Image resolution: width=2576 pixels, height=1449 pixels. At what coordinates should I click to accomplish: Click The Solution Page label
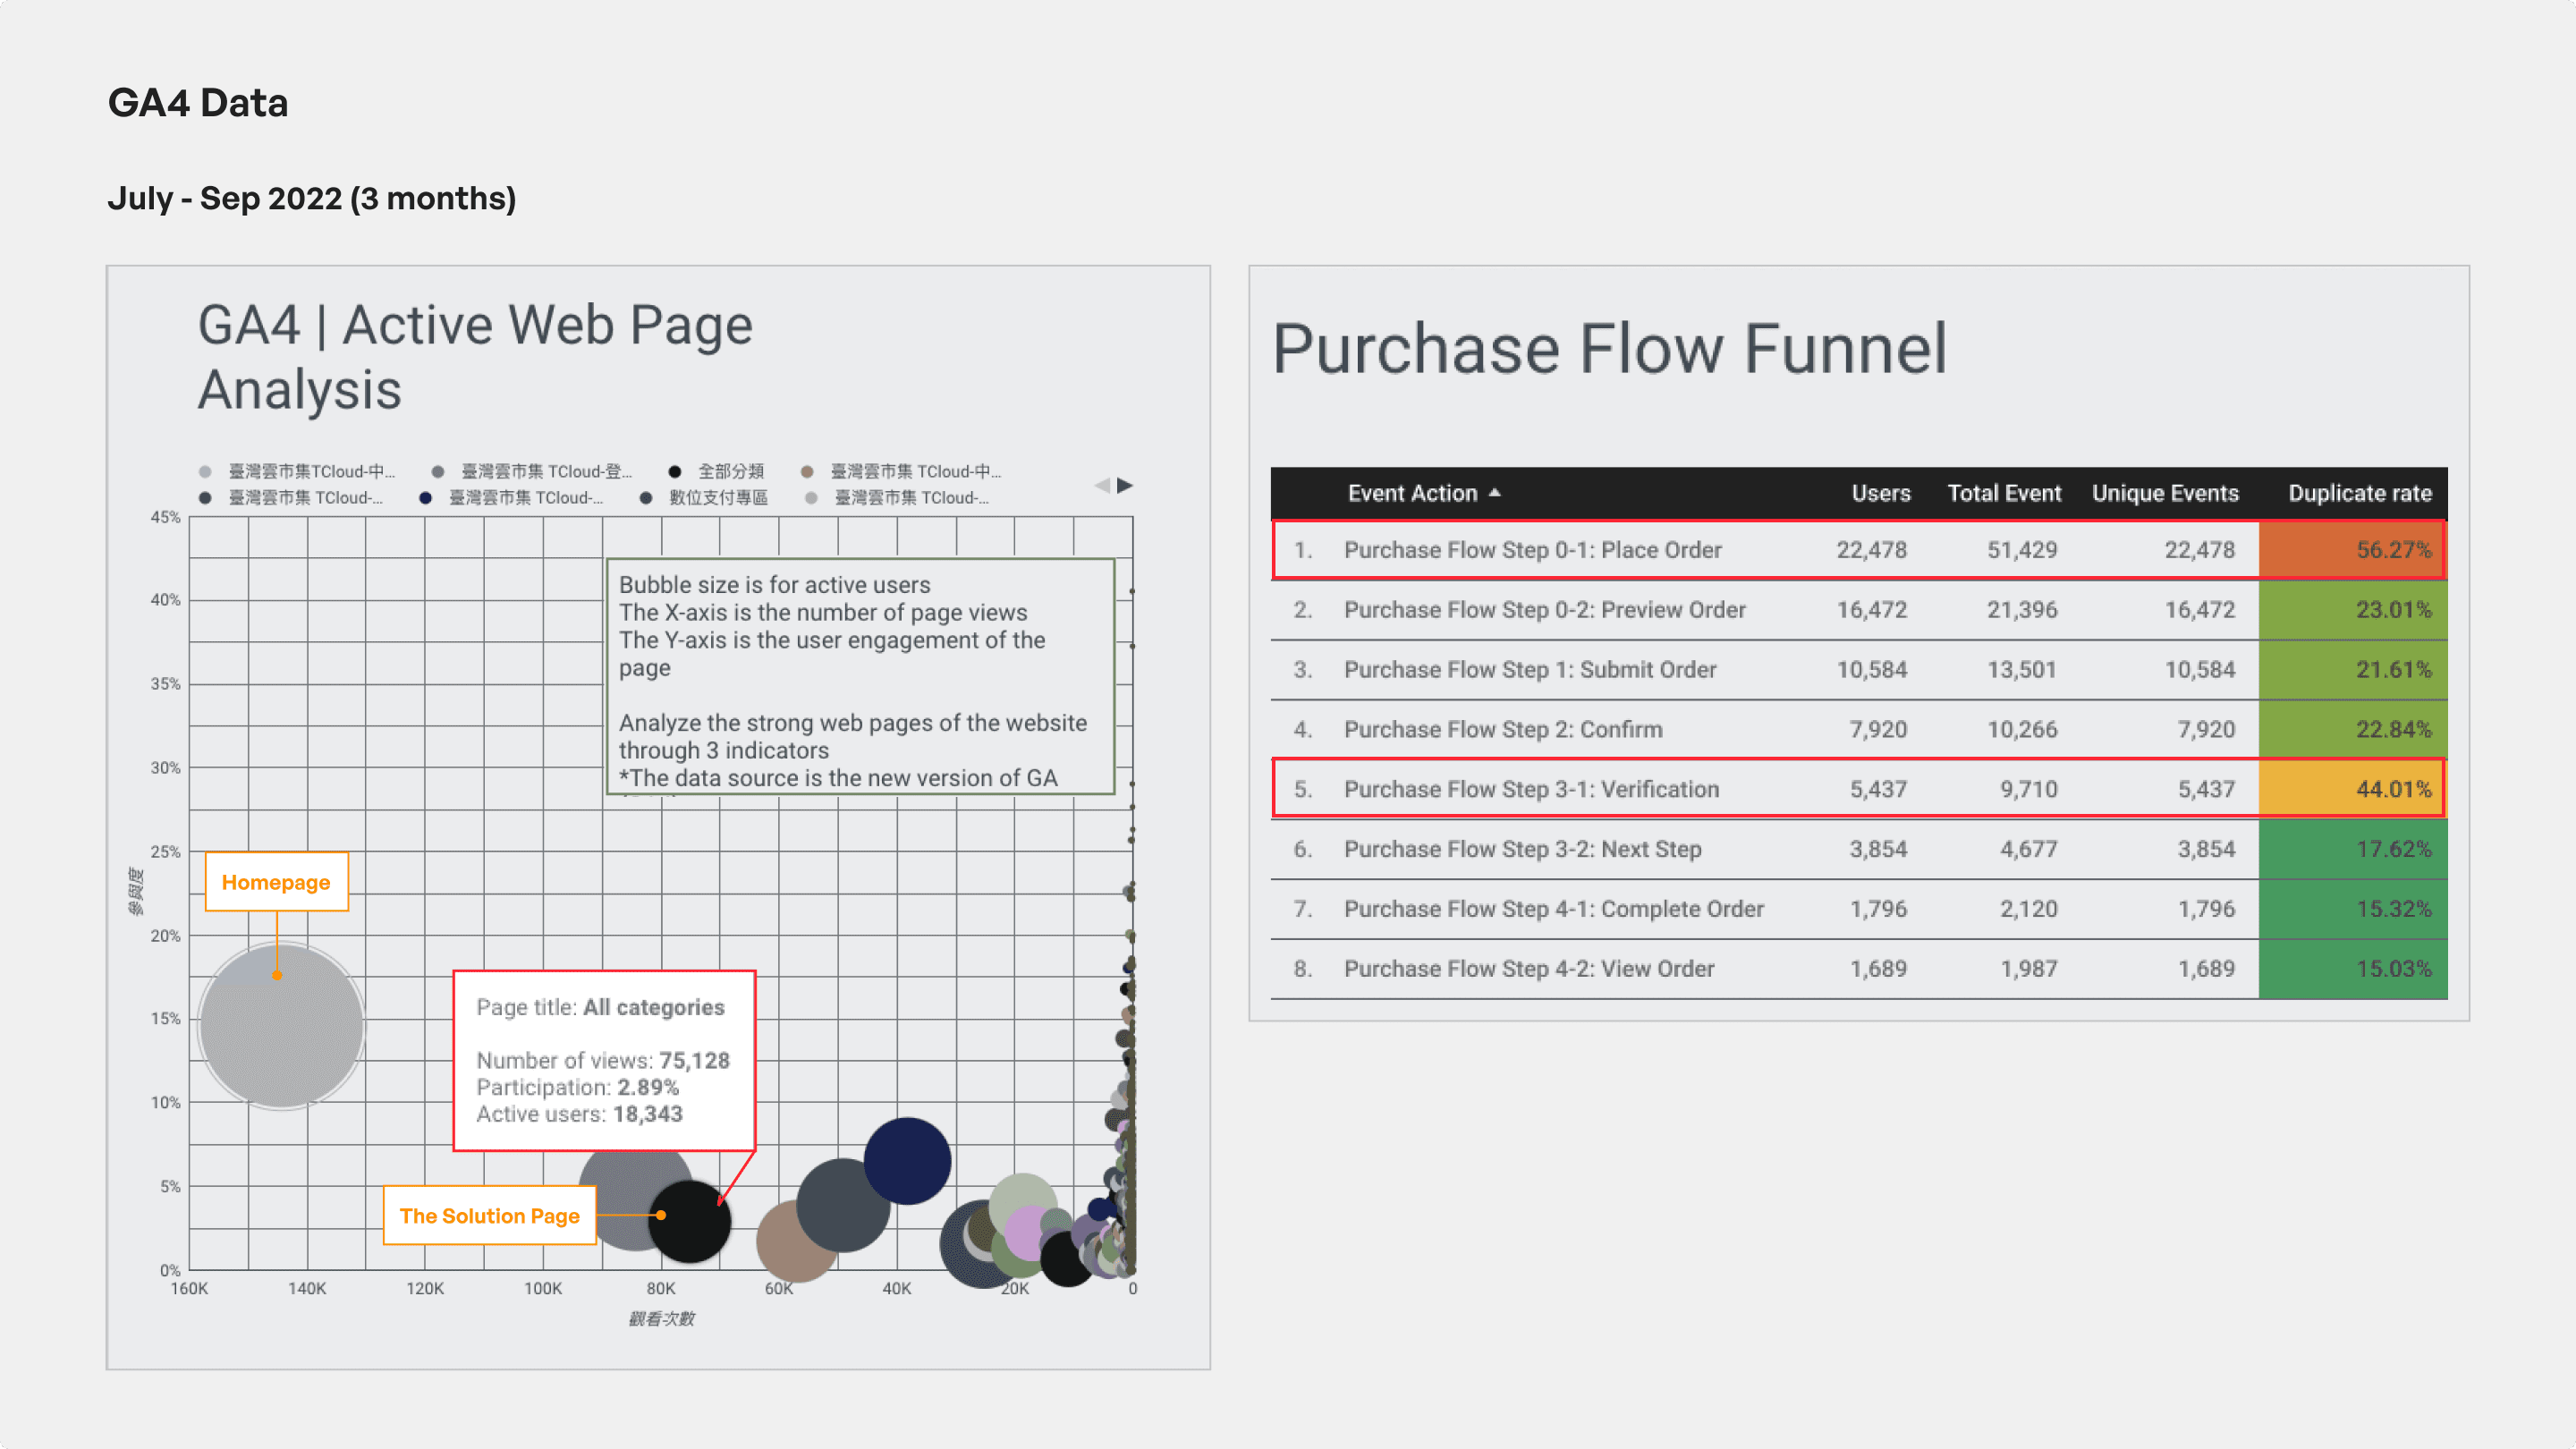click(489, 1216)
